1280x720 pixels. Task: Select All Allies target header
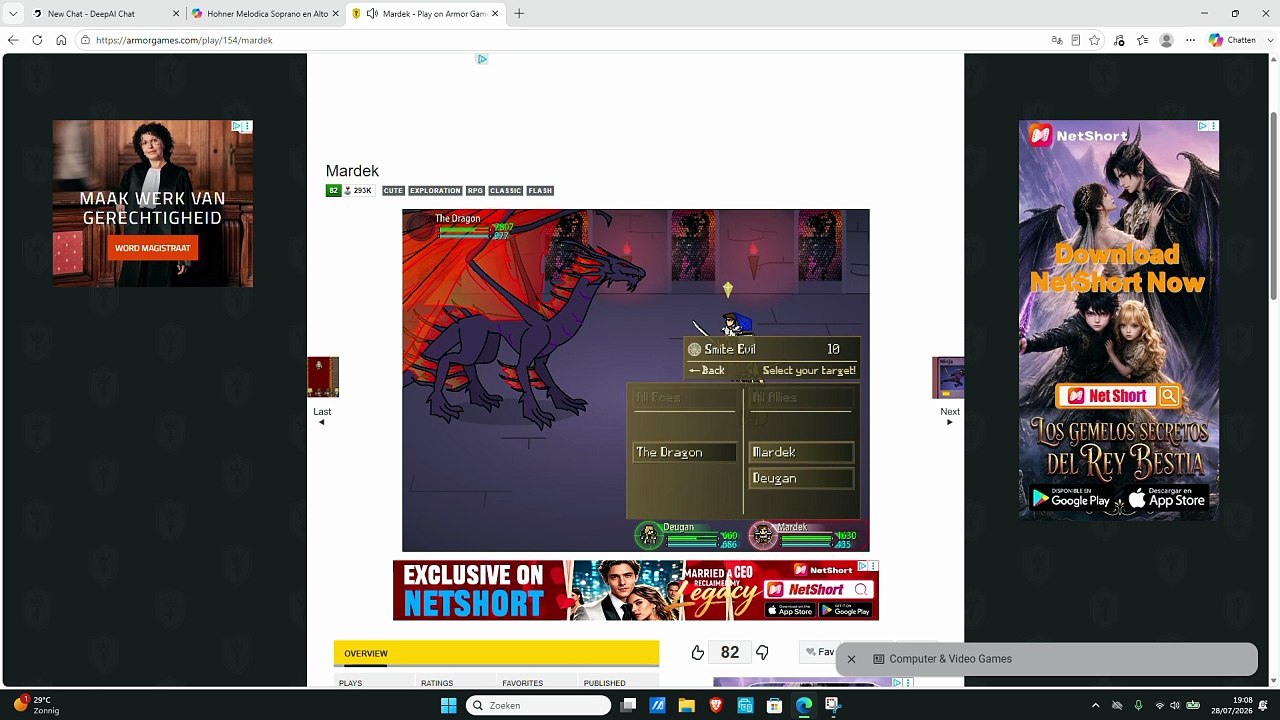click(802, 398)
